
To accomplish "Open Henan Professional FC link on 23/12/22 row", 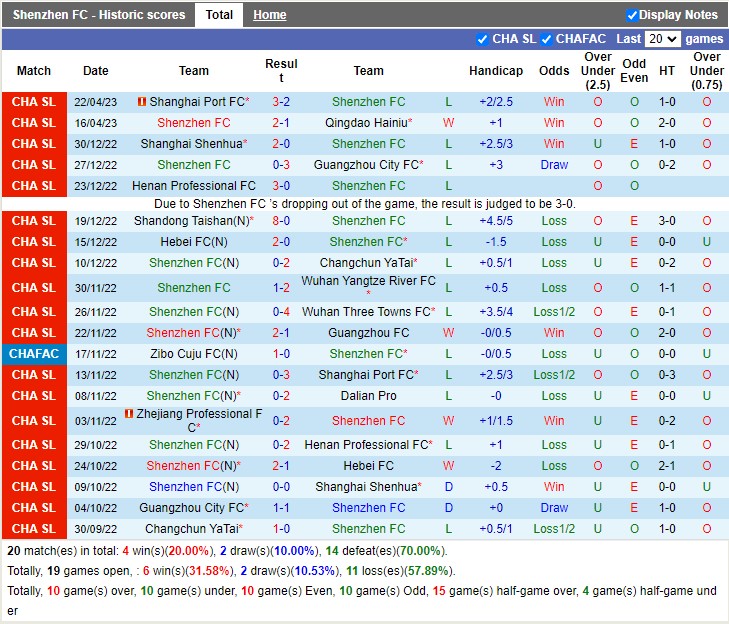I will point(193,186).
